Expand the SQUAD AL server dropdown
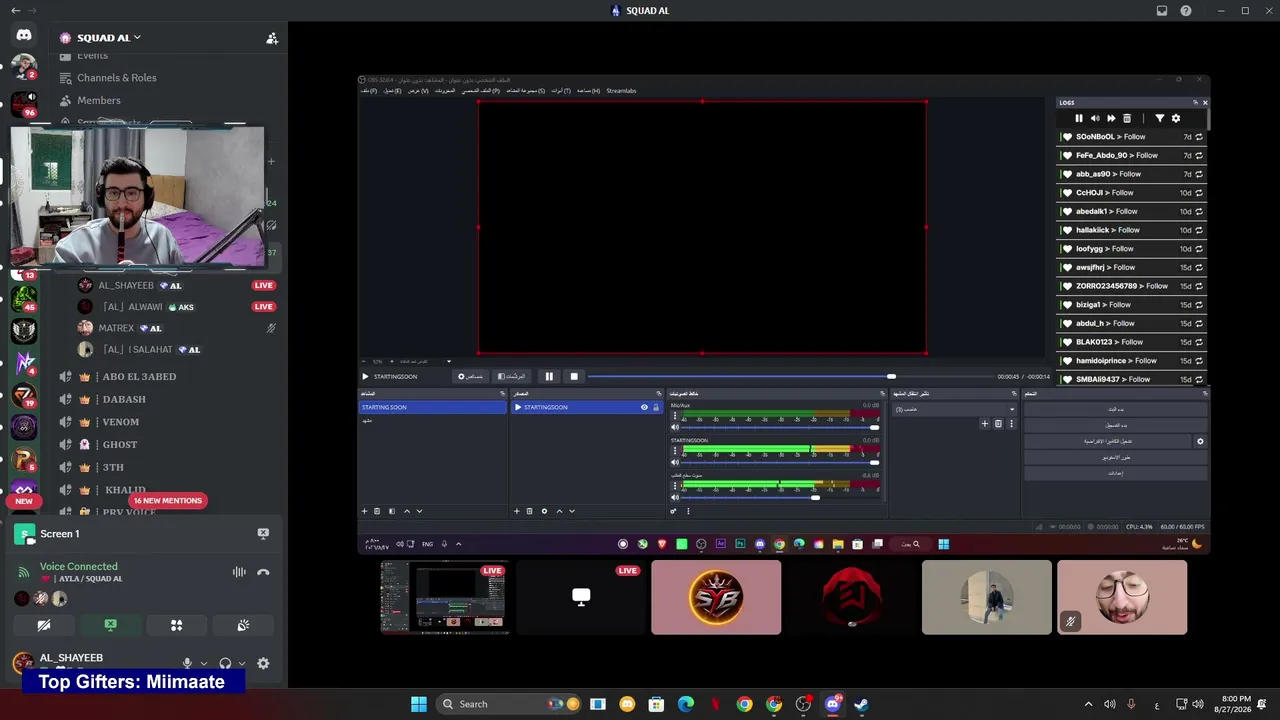This screenshot has width=1280, height=720. (x=137, y=38)
